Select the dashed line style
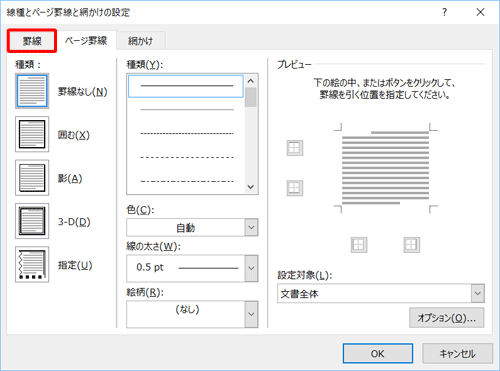Image resolution: width=500 pixels, height=371 pixels. (186, 157)
